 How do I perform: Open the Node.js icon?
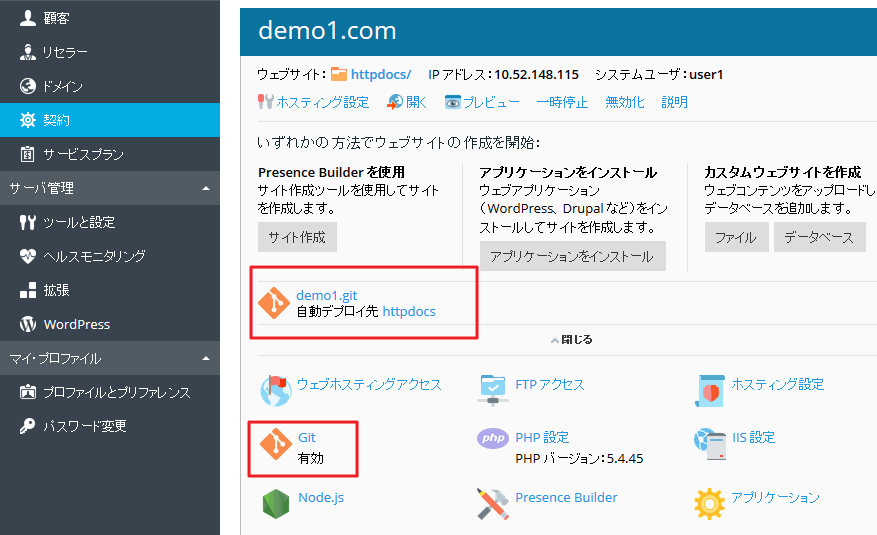point(275,503)
